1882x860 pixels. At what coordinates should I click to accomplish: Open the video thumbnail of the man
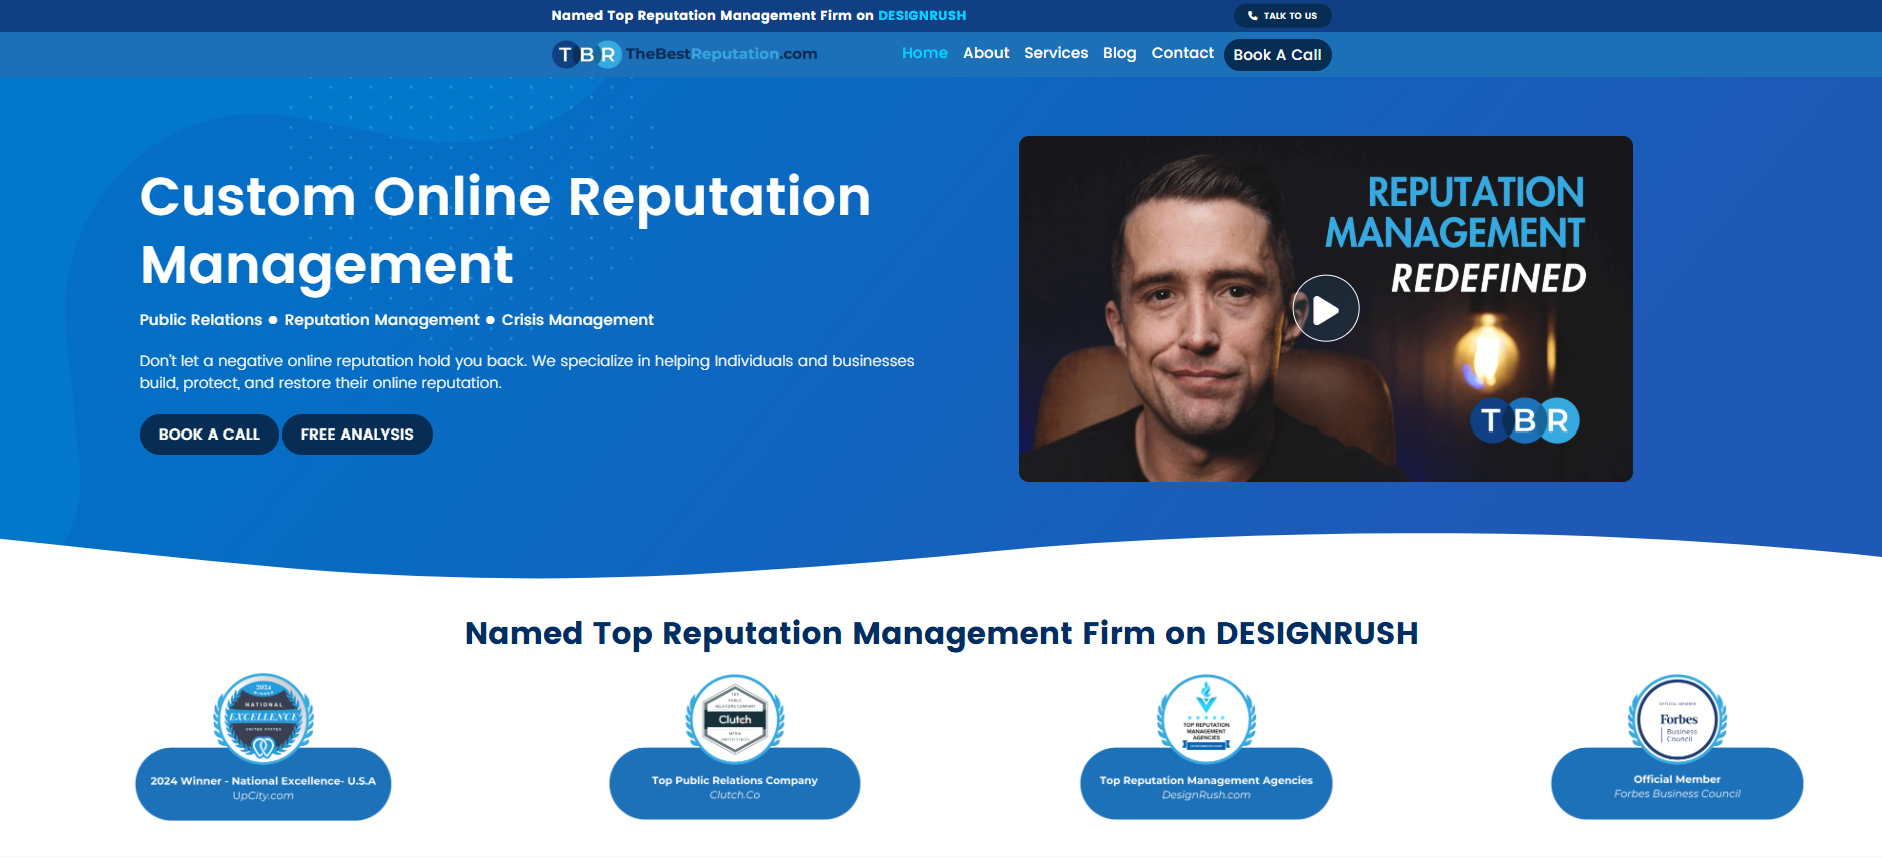(1326, 309)
